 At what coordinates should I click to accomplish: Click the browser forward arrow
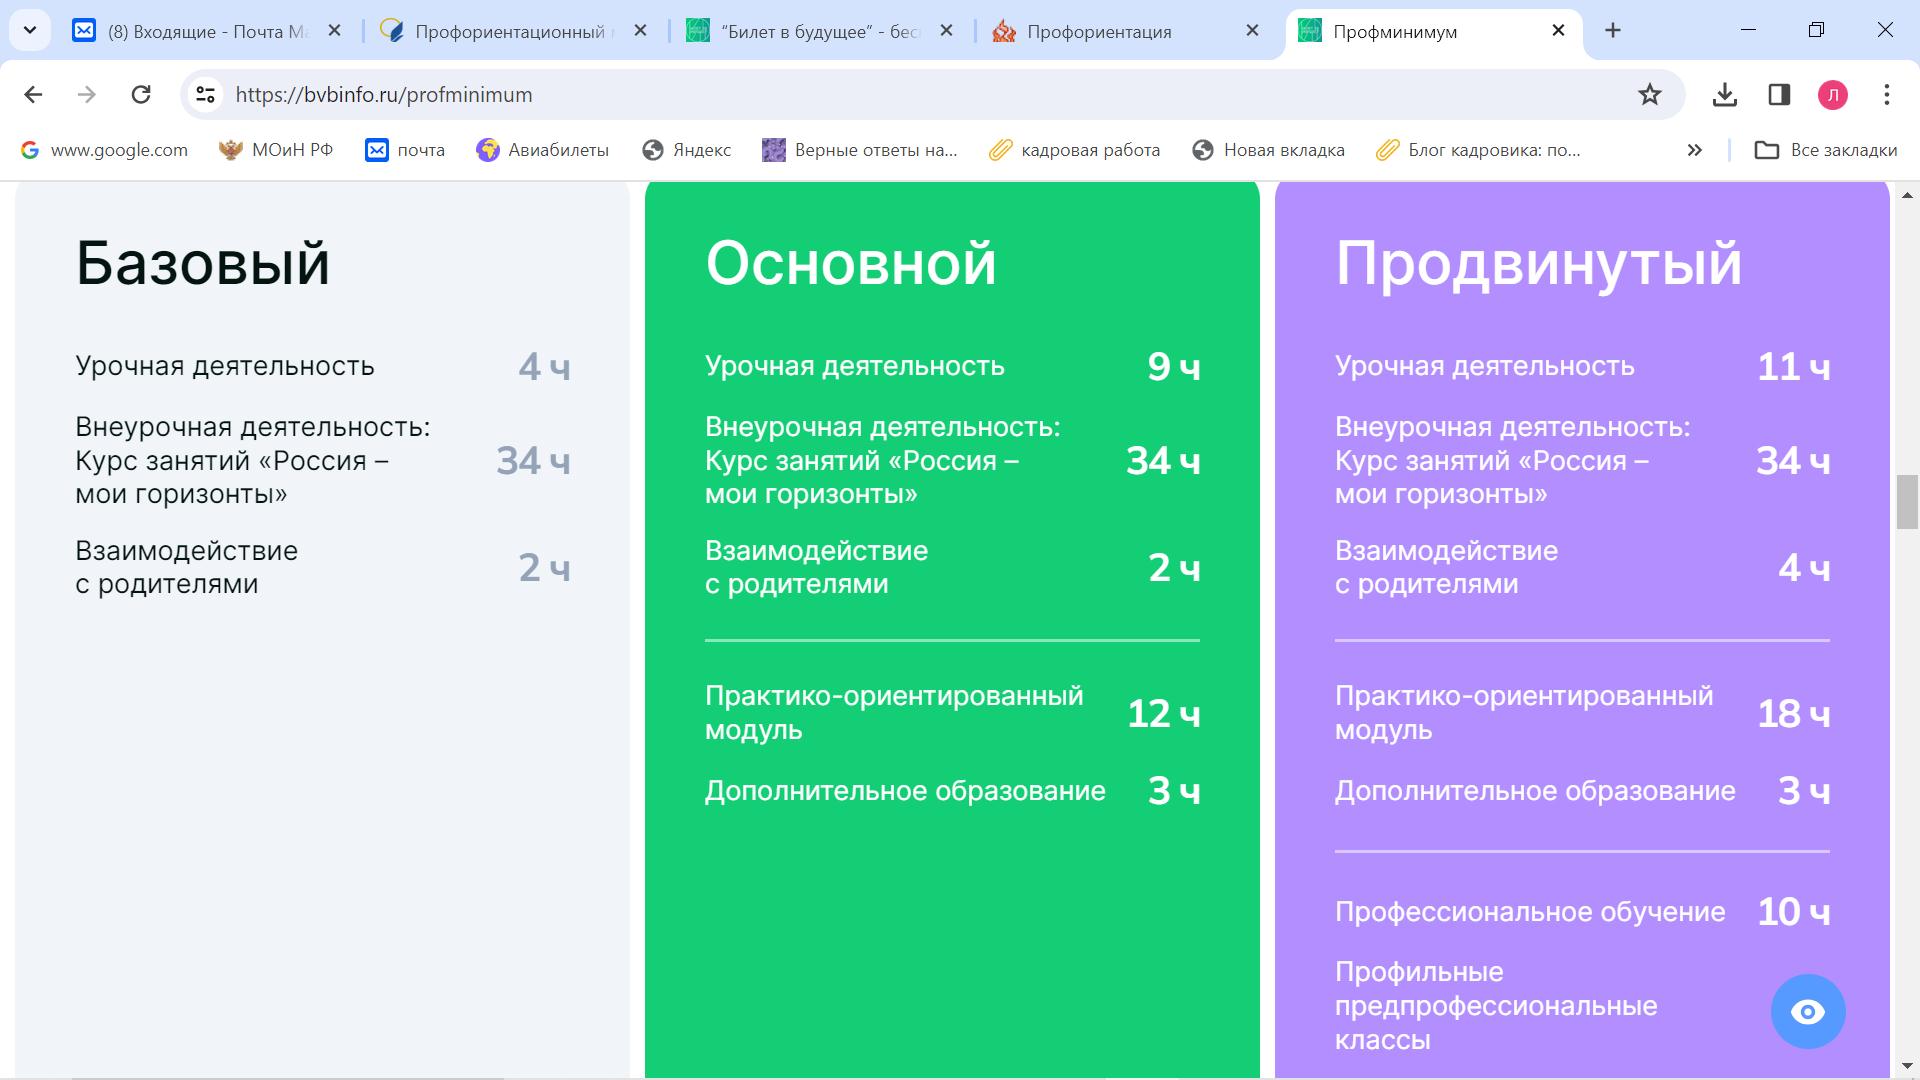[x=87, y=95]
